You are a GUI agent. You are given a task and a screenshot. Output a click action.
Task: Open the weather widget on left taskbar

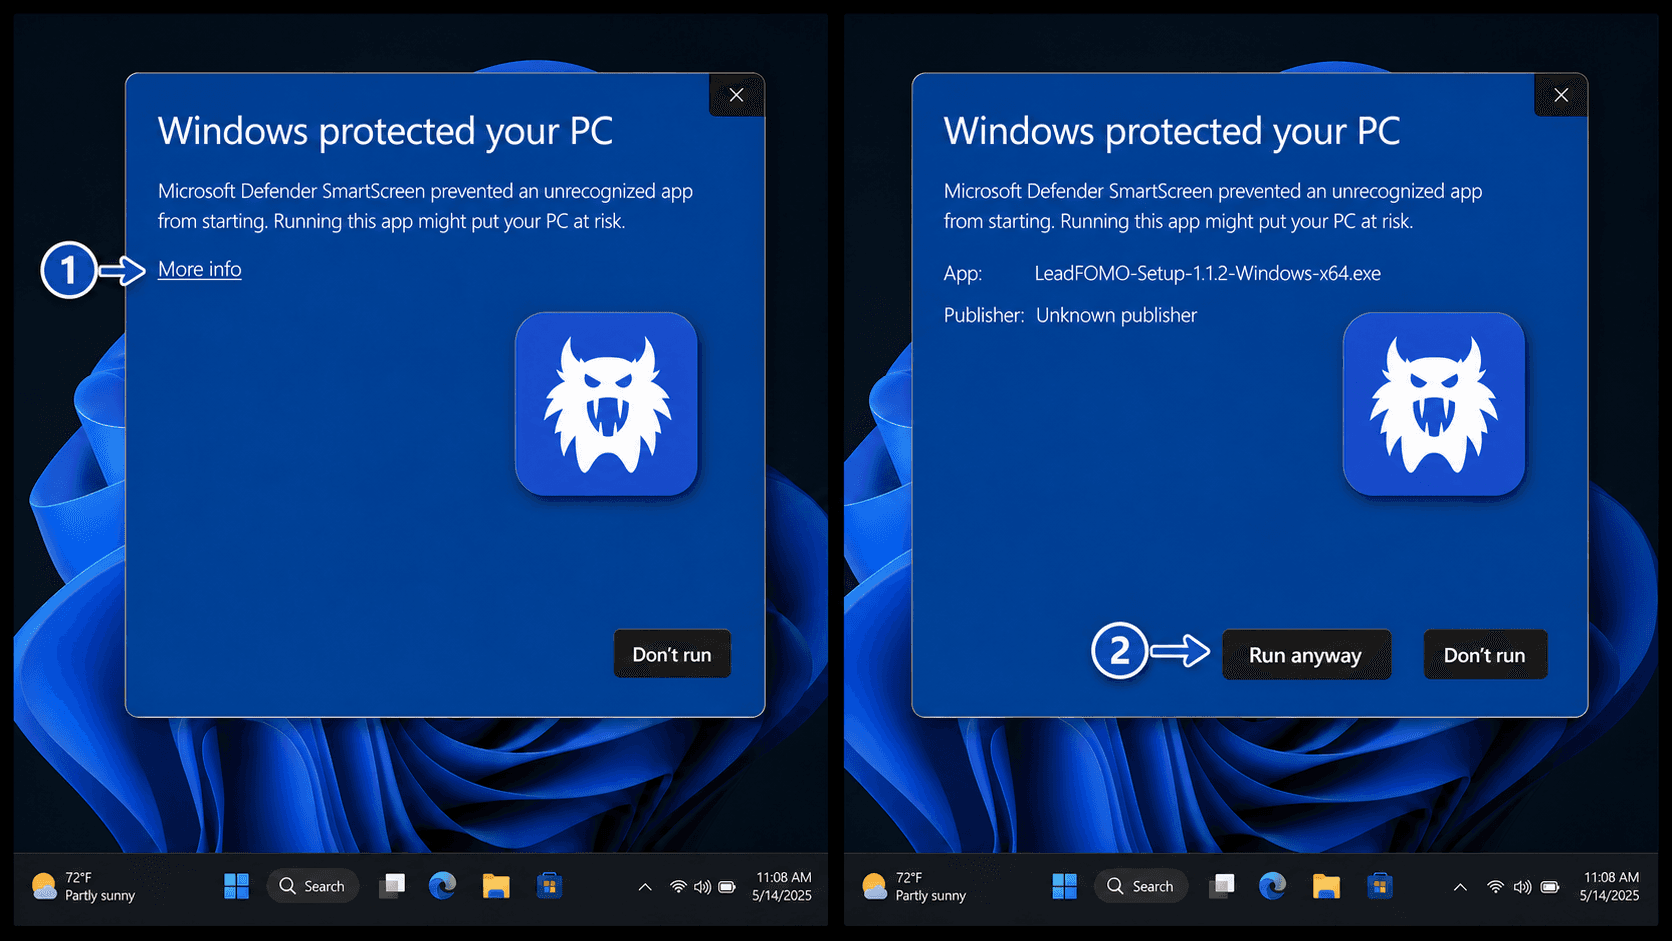[84, 886]
